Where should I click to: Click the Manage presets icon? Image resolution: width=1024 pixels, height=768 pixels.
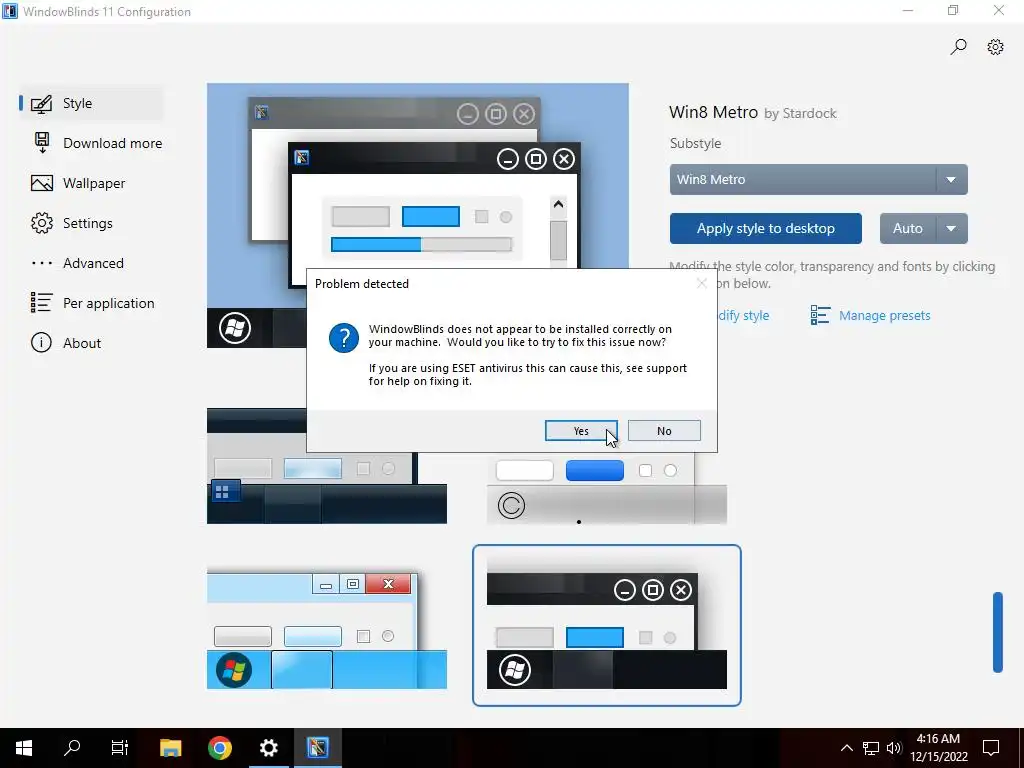pyautogui.click(x=820, y=315)
